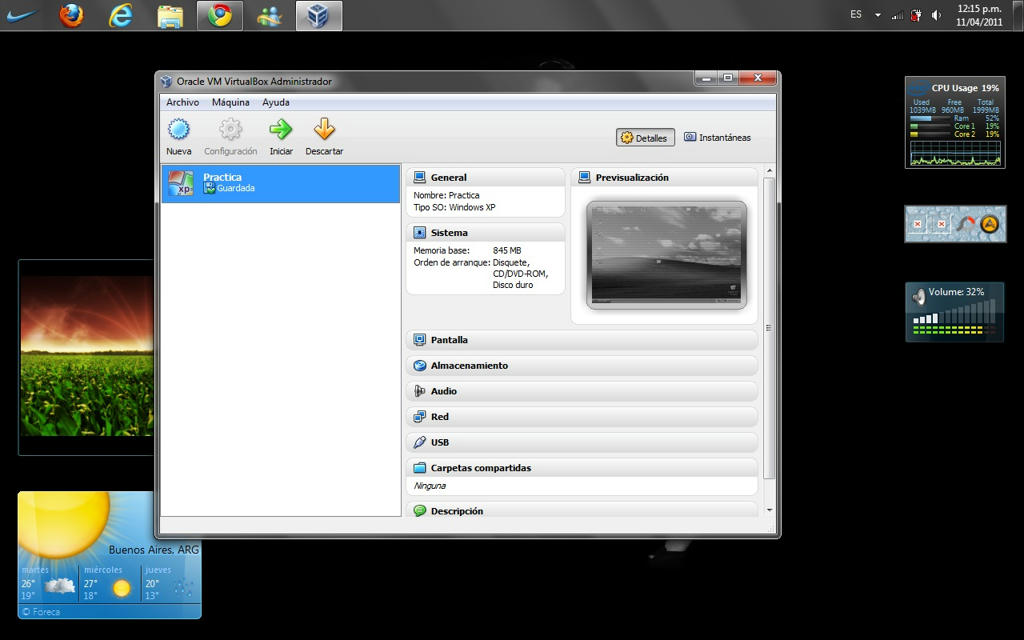Screen dimensions: 1024x640
Task: Switch to Chrome in the taskbar
Action: point(220,16)
